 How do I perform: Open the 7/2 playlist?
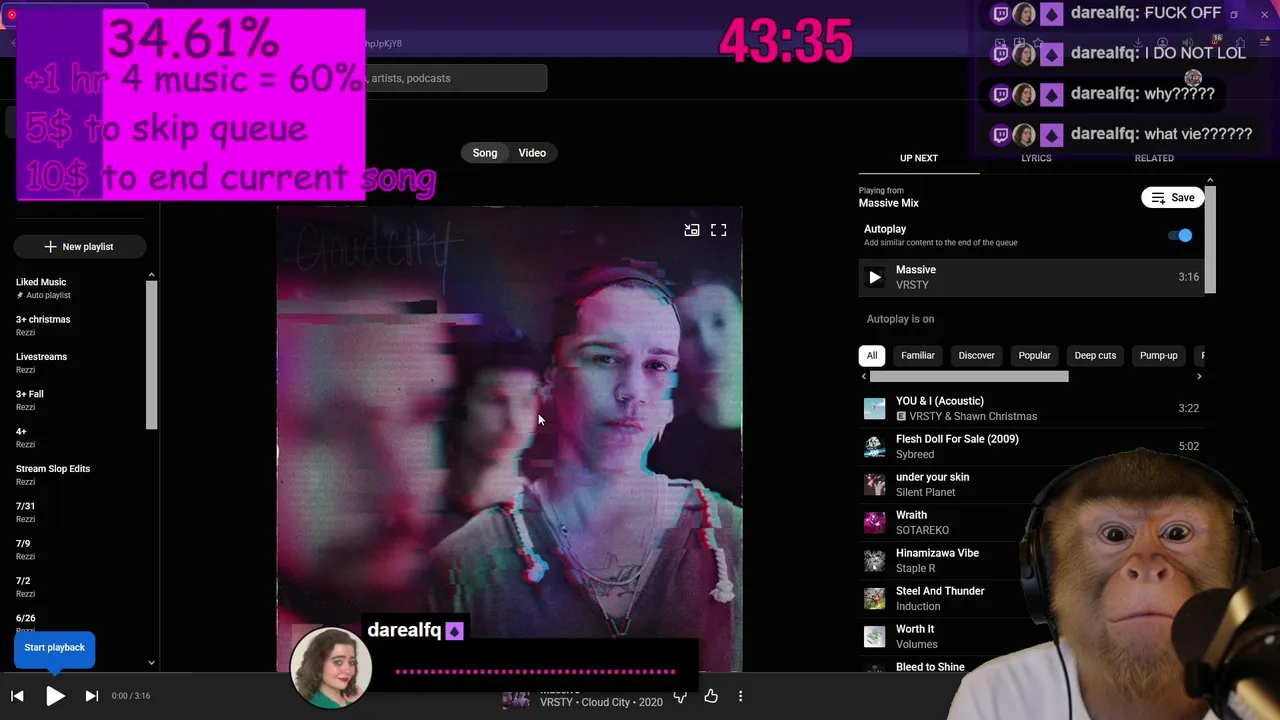coord(22,581)
